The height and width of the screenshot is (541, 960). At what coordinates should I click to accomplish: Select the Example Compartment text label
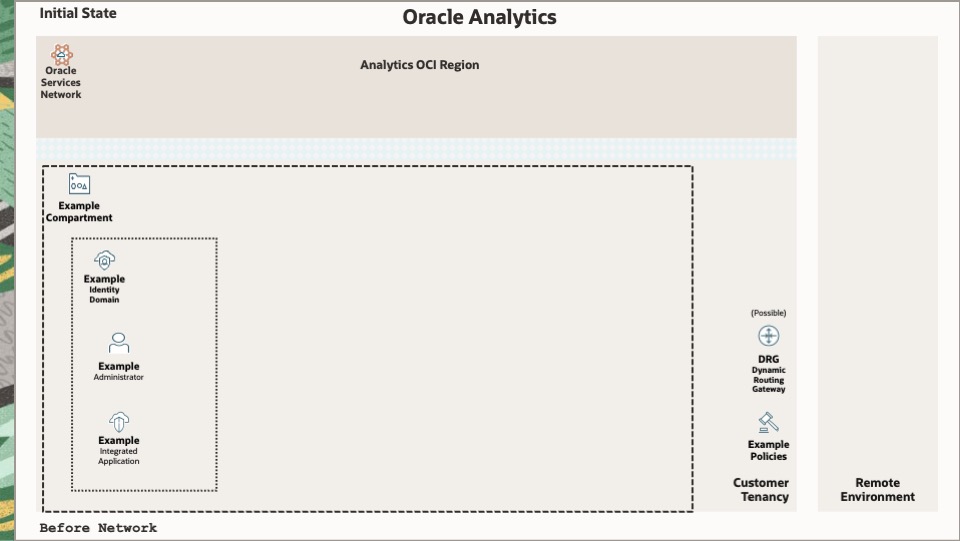click(x=79, y=212)
